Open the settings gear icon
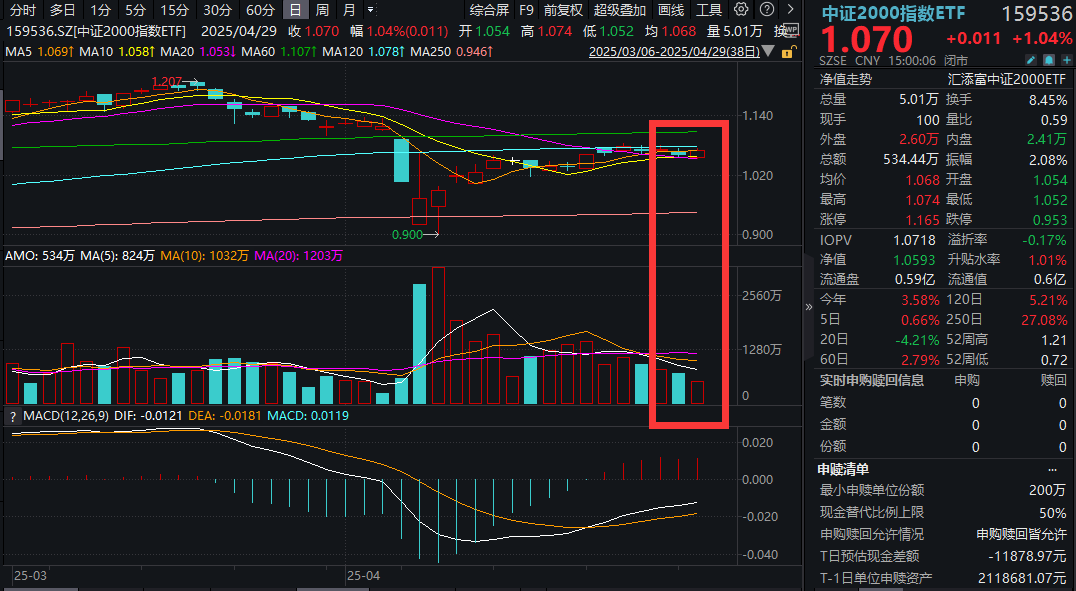The image size is (1076, 591). pyautogui.click(x=741, y=9)
